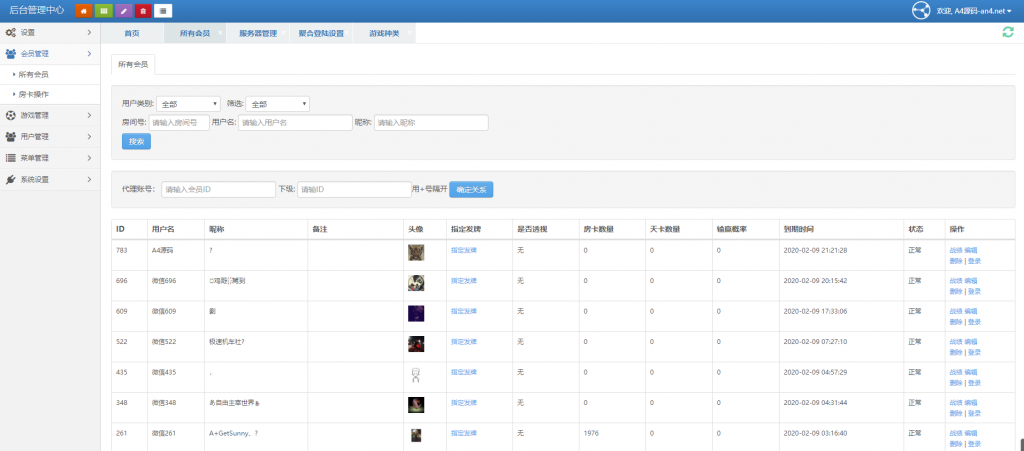
Task: Click 登录 link in row ID 435
Action: (x=974, y=382)
